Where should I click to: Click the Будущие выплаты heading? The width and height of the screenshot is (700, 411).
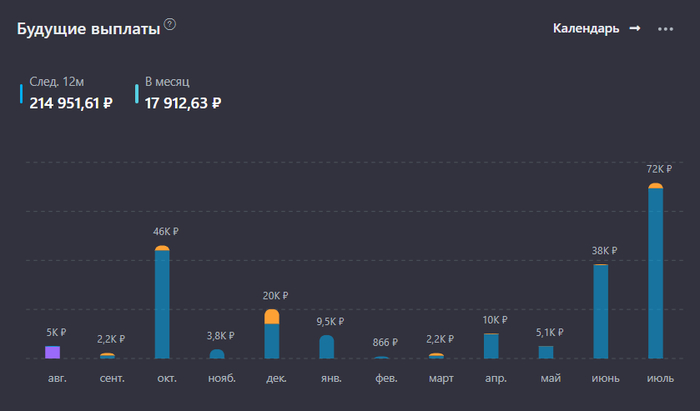tap(88, 29)
